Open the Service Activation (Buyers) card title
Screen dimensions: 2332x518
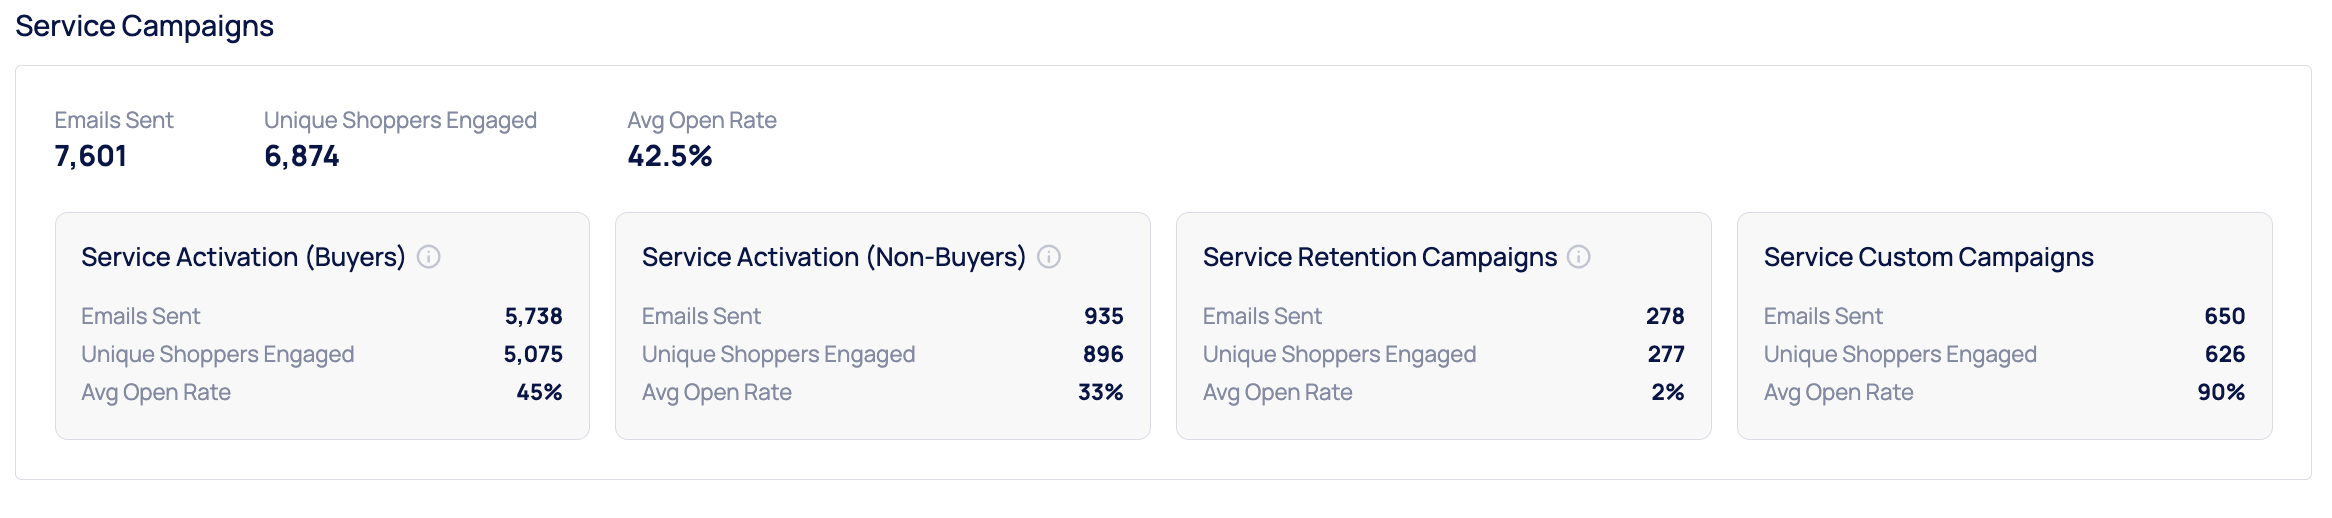pyautogui.click(x=243, y=257)
